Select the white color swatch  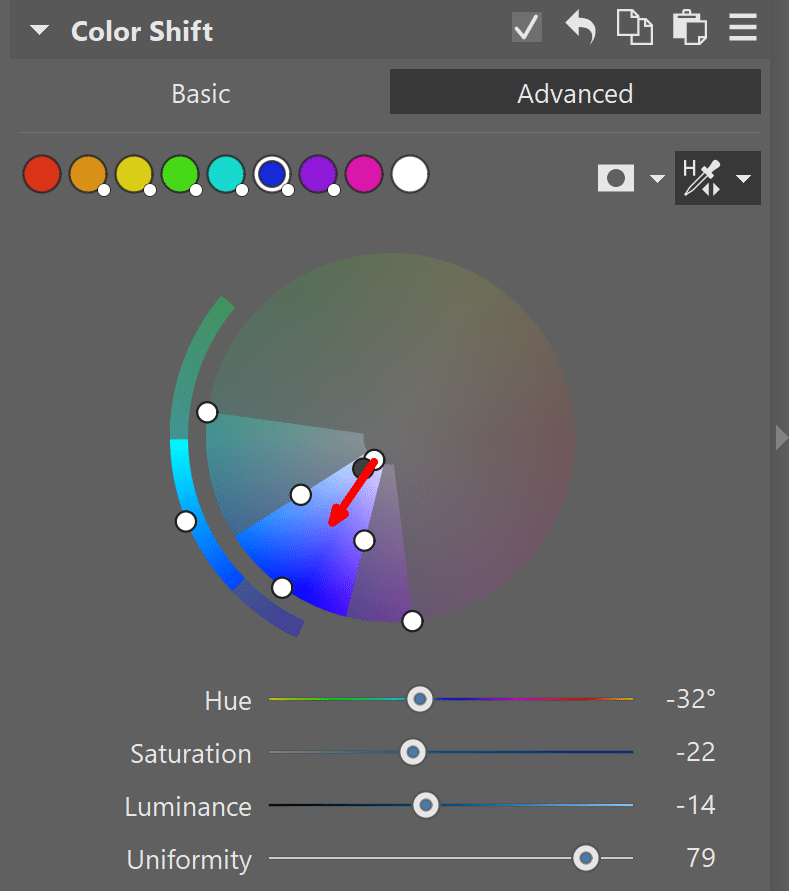[x=410, y=174]
